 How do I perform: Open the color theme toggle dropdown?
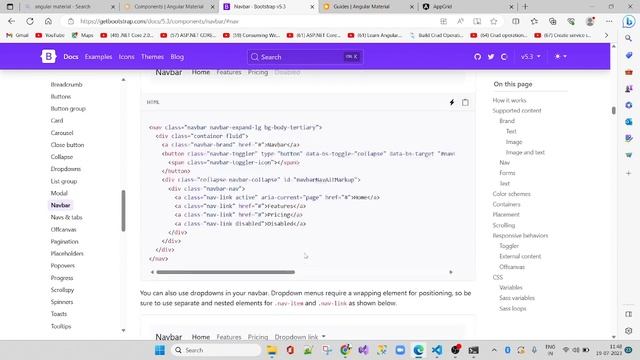pos(560,56)
